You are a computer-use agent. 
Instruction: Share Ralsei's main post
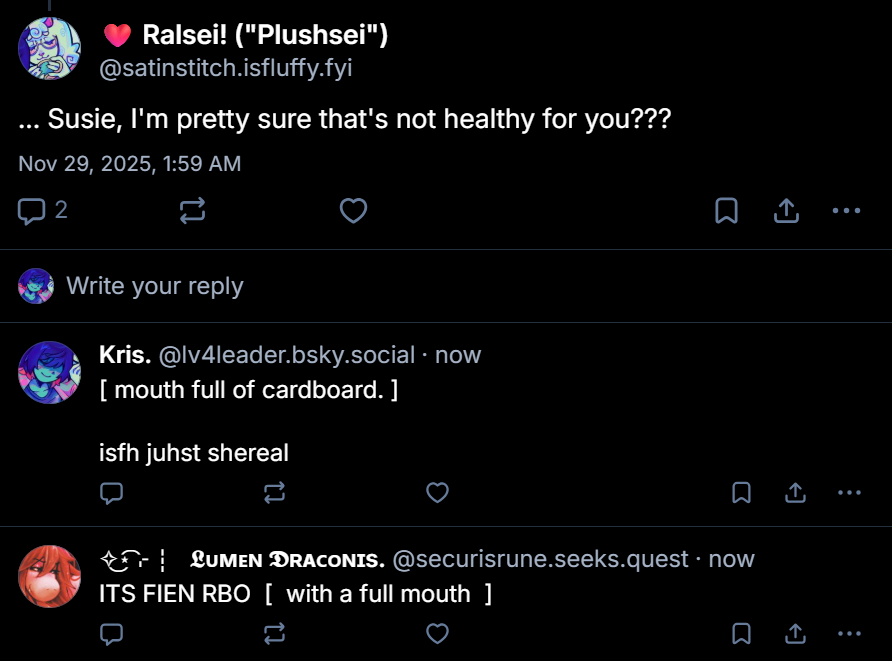[786, 210]
